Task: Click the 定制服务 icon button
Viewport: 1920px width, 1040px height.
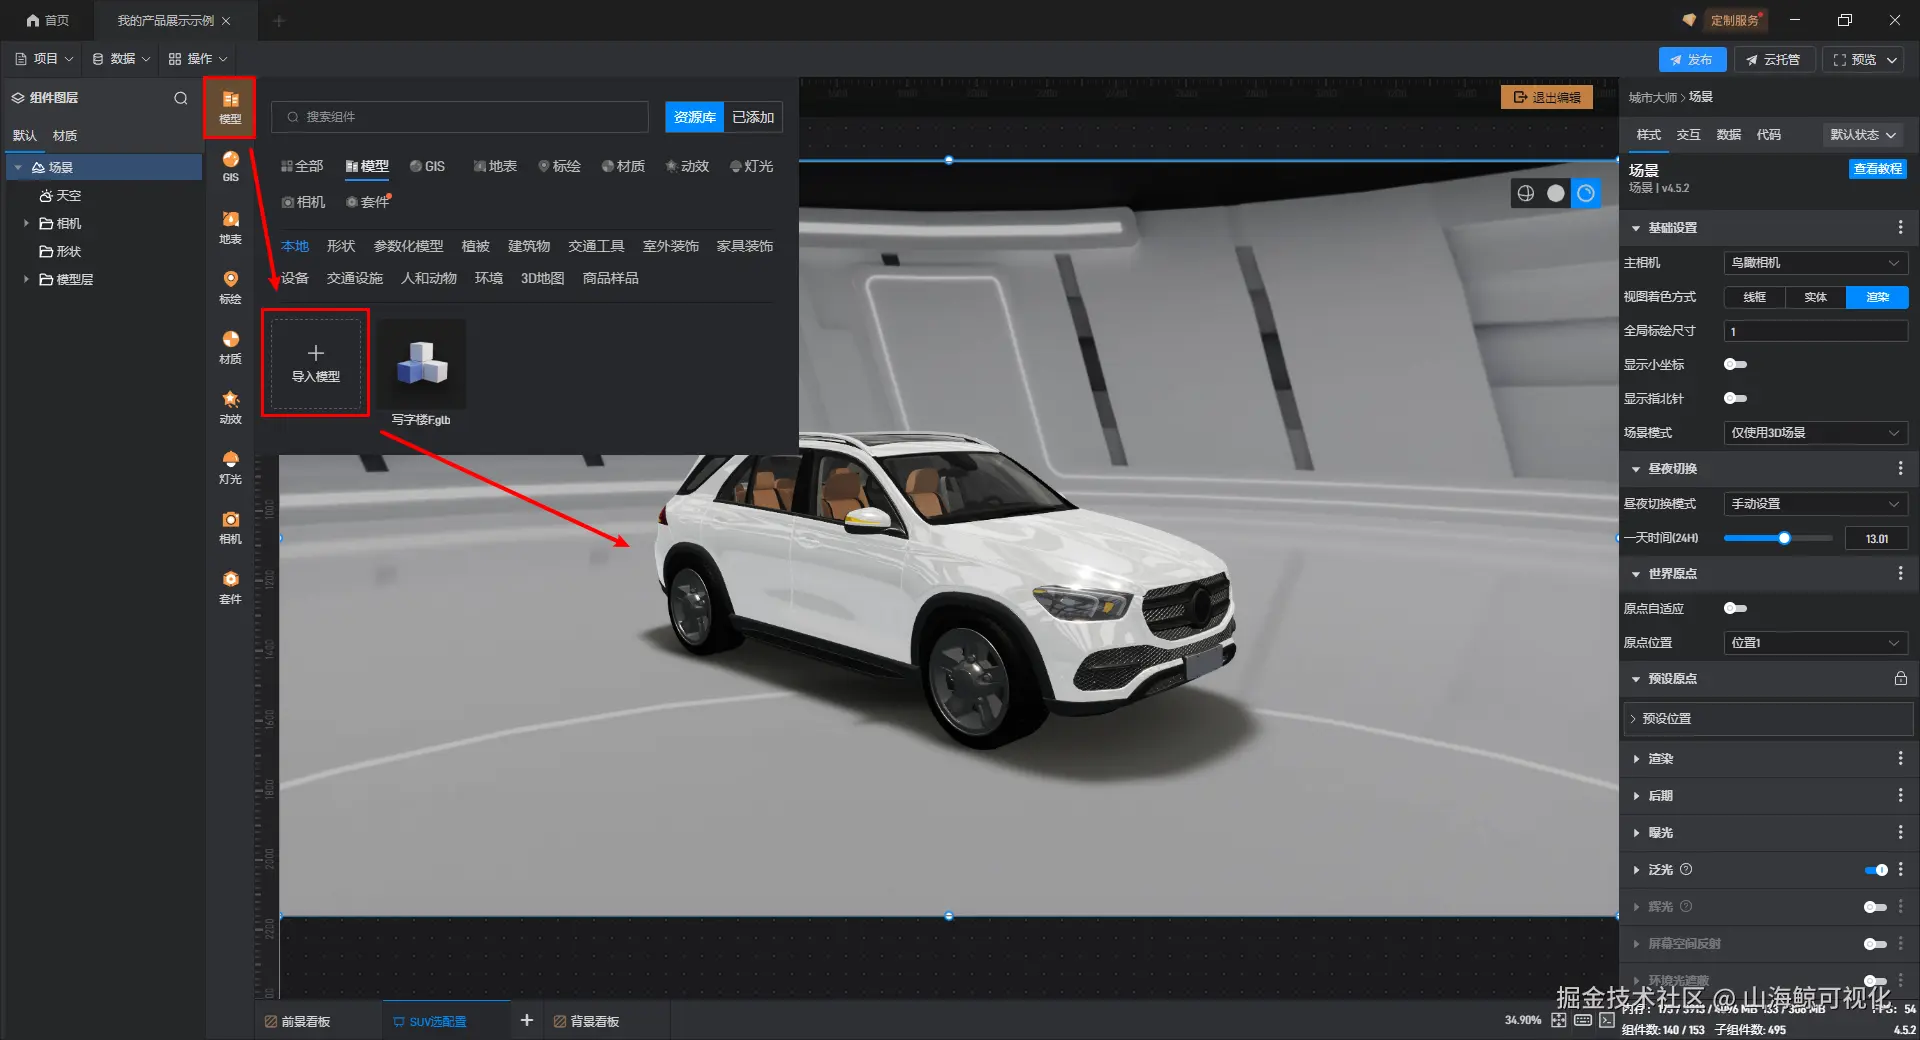Action: [1725, 20]
